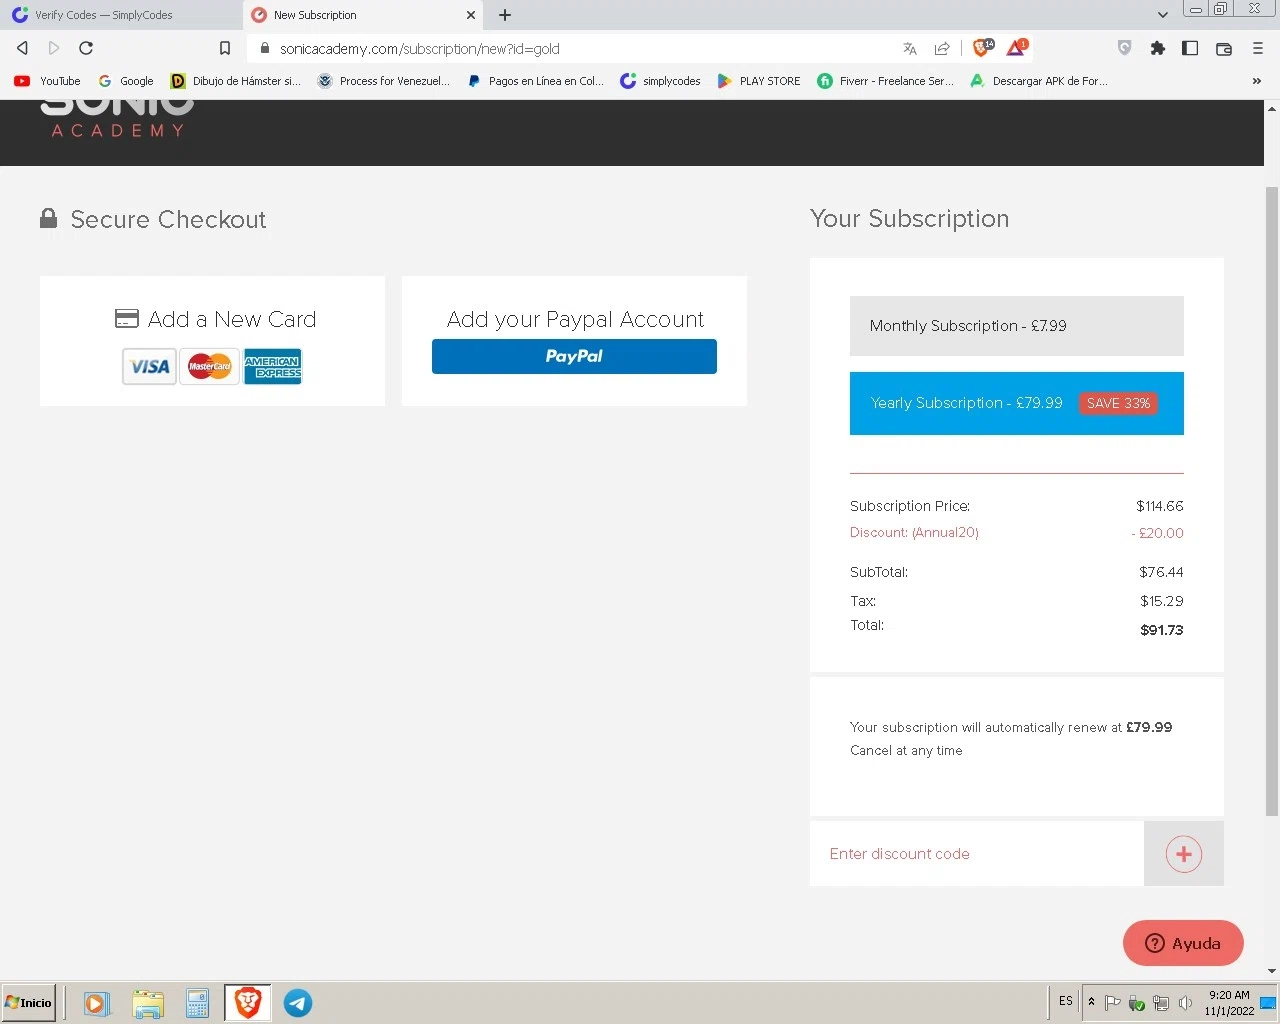Select Yearly Subscription - £79.99 plan

point(1017,403)
